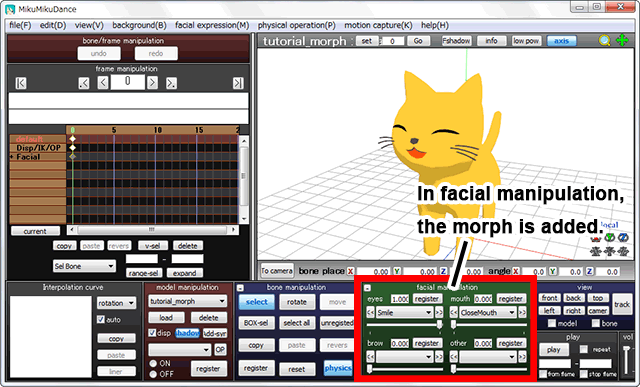Click the blue Z axis rotation icon

point(623,238)
